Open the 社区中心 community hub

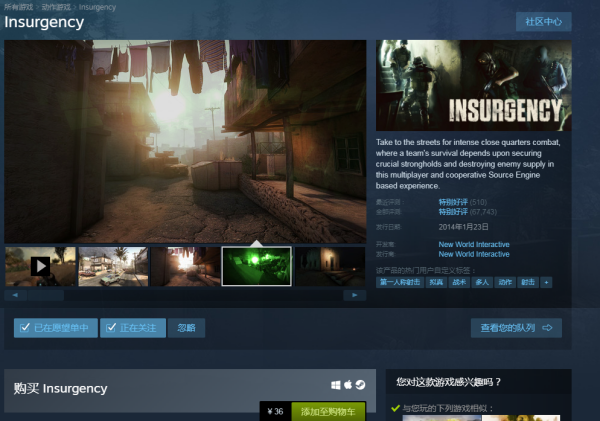[x=543, y=22]
